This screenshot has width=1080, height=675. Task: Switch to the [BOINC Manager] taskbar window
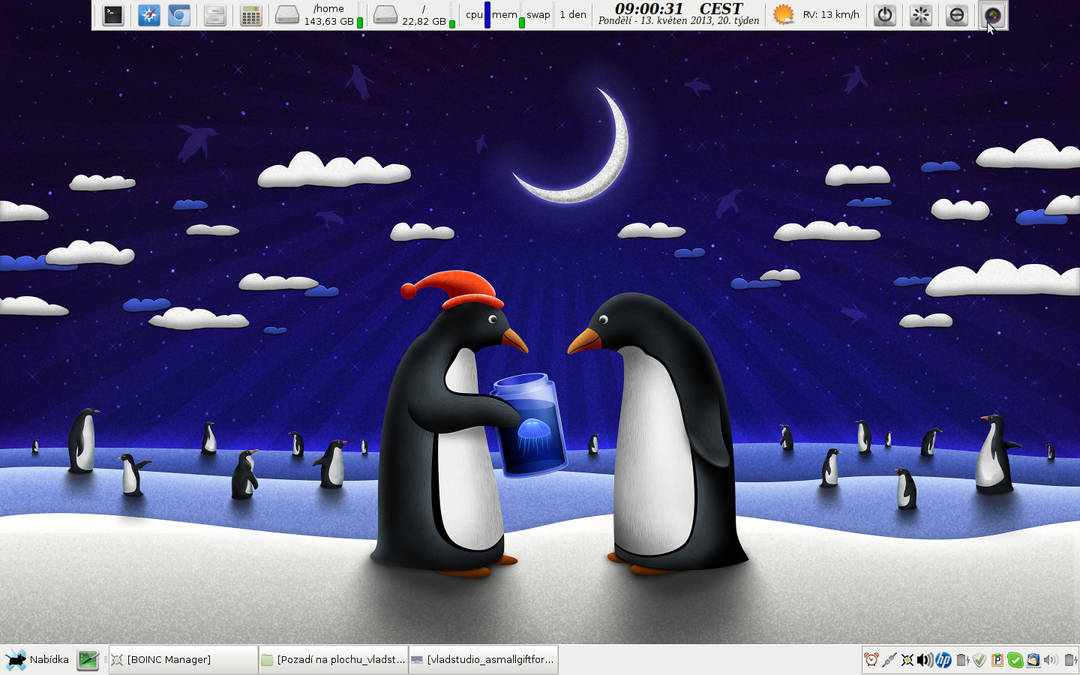pos(183,660)
